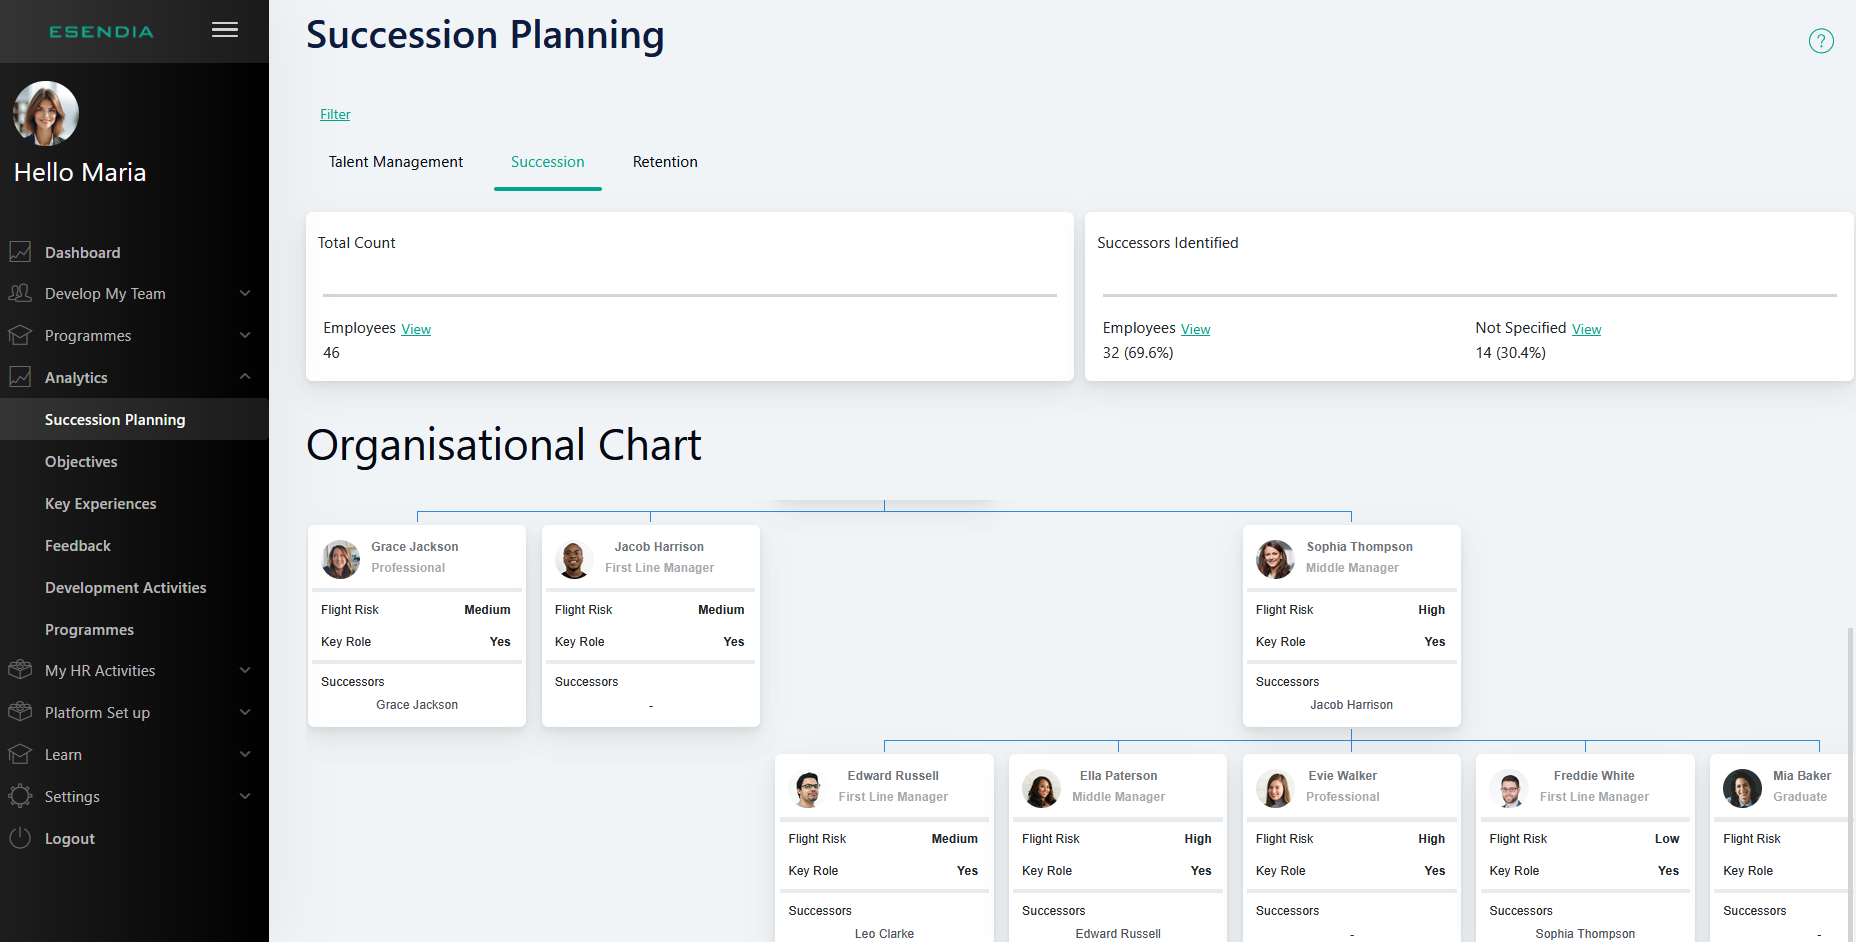Click the My HR Activities icon
The height and width of the screenshot is (942, 1856).
(x=20, y=670)
